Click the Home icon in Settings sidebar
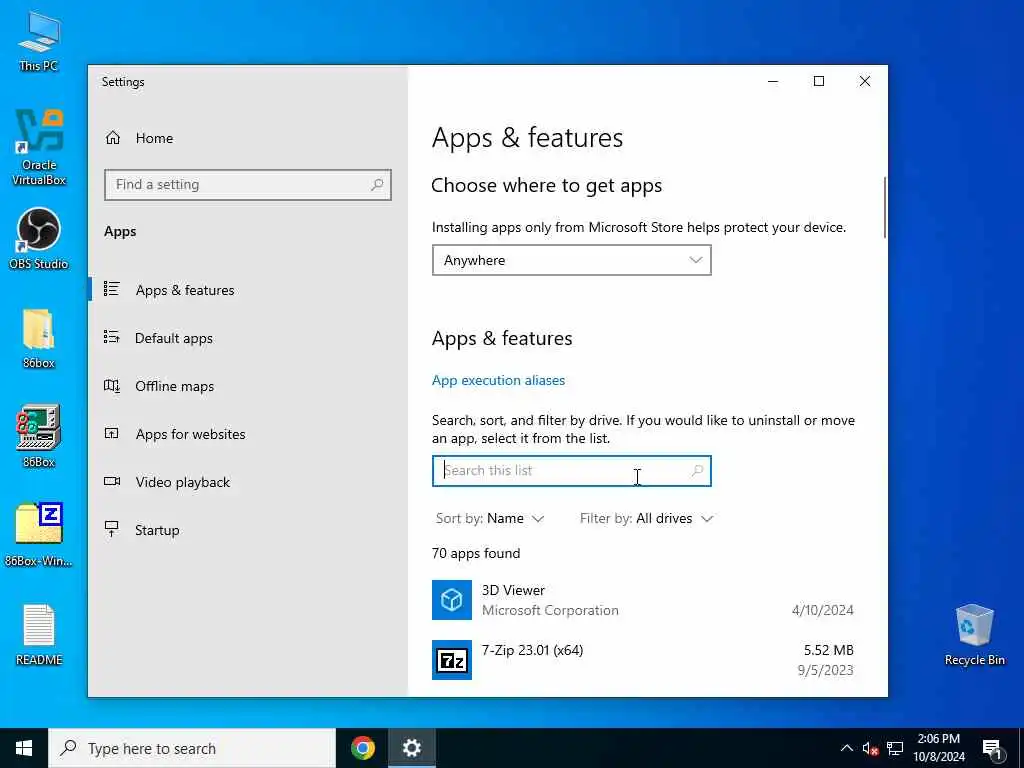Image resolution: width=1024 pixels, height=768 pixels. point(113,138)
